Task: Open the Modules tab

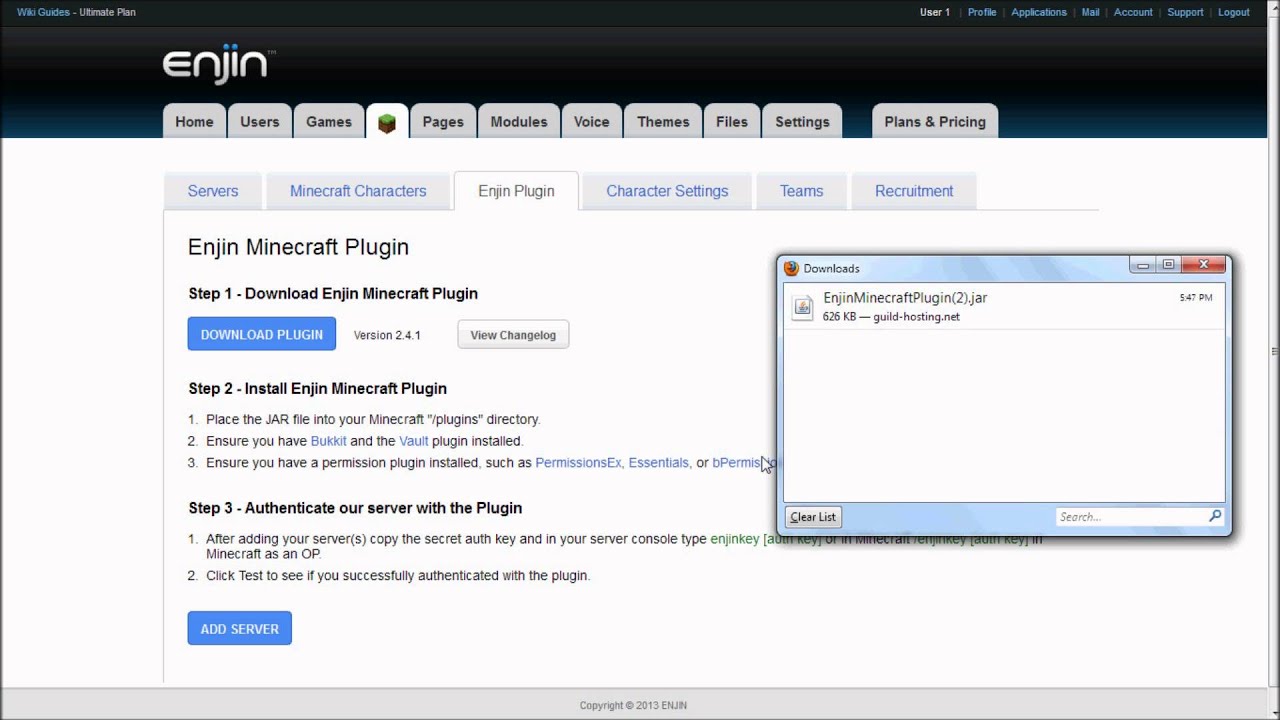Action: 518,122
